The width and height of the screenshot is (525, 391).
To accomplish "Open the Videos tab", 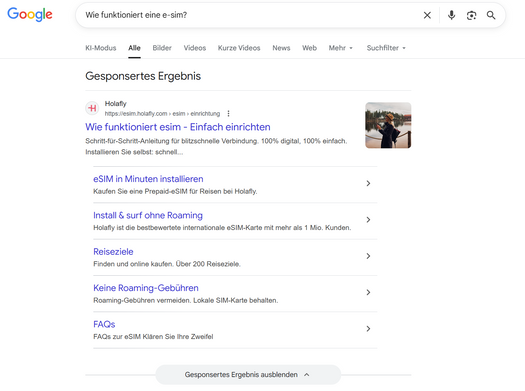I will point(195,48).
